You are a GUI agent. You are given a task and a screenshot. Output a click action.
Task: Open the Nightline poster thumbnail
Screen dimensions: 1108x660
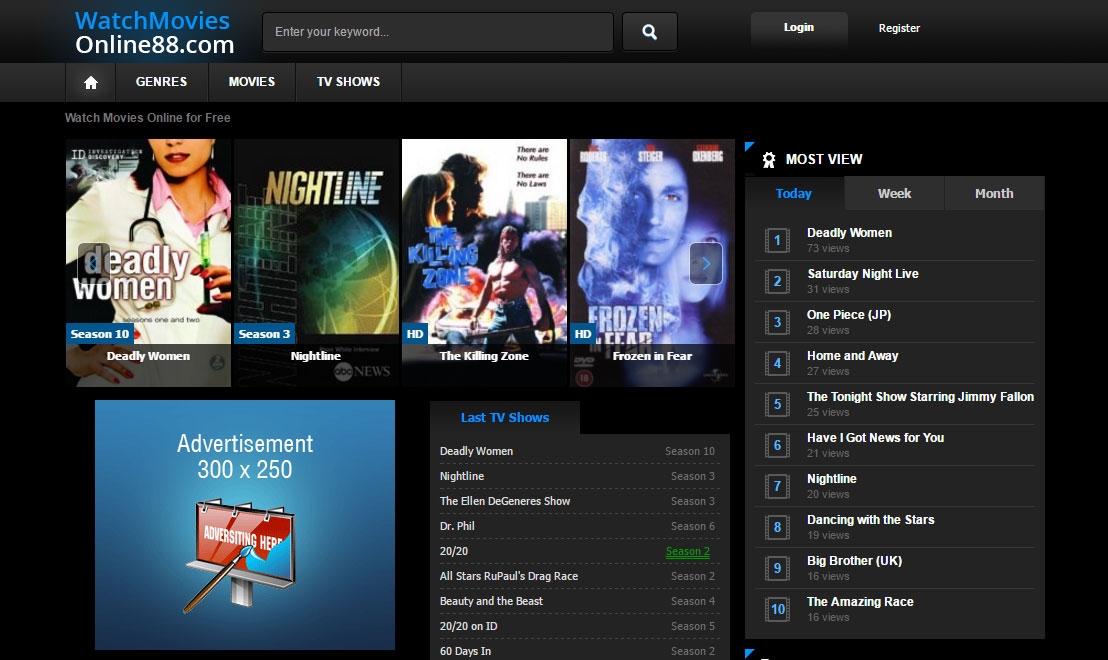pyautogui.click(x=317, y=263)
